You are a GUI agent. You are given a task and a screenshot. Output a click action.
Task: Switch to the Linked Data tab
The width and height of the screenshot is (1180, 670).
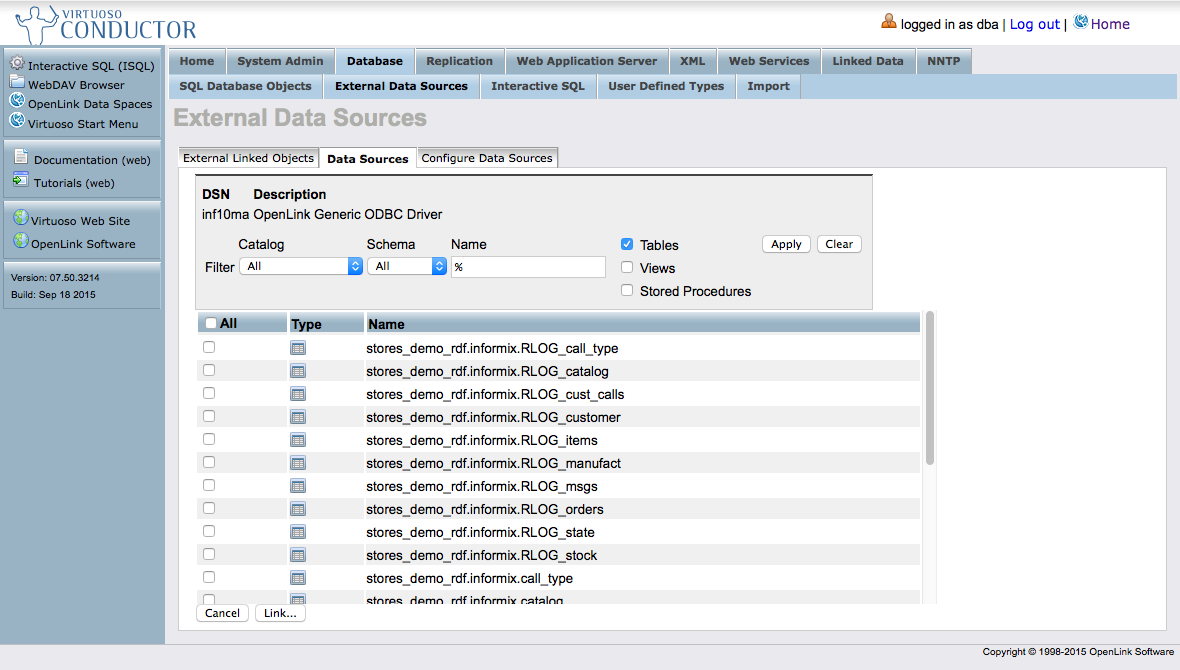pos(867,61)
